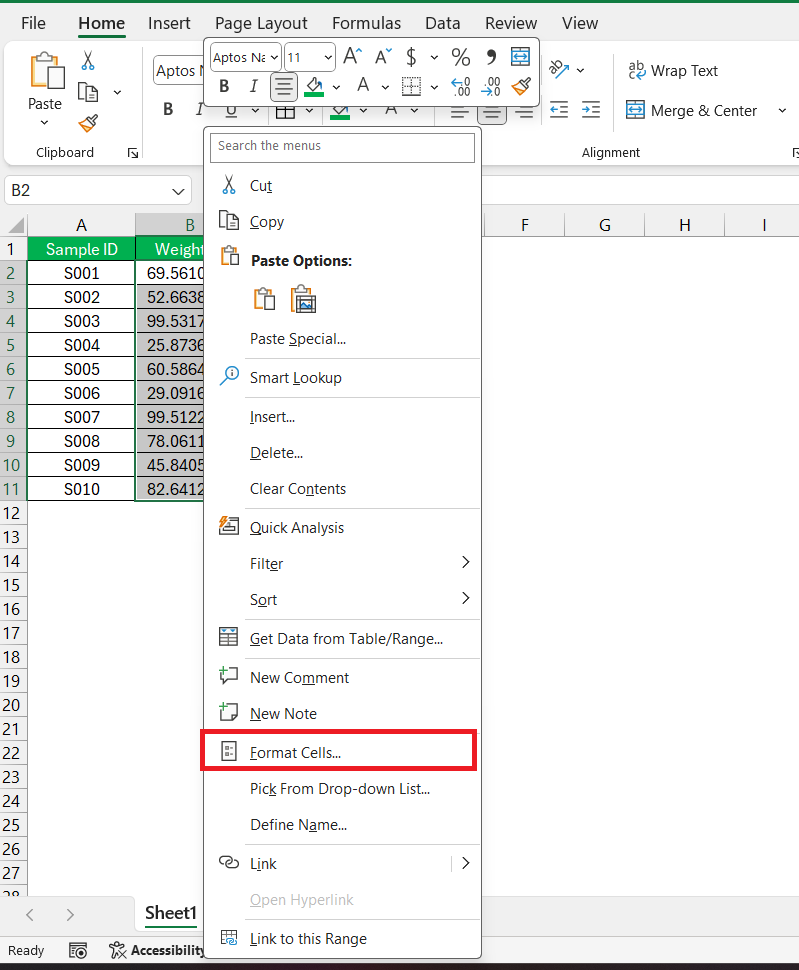Switch to the Formulas tab
The height and width of the screenshot is (970, 799).
(366, 24)
